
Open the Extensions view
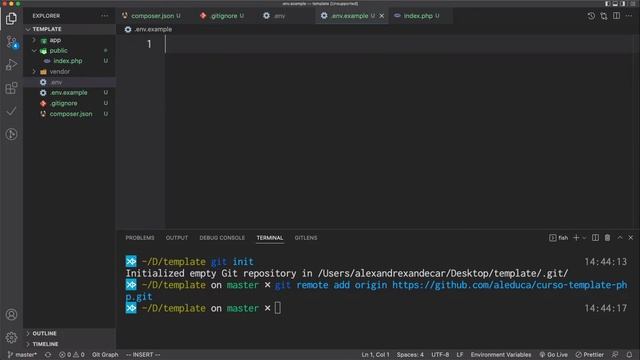coord(11,88)
